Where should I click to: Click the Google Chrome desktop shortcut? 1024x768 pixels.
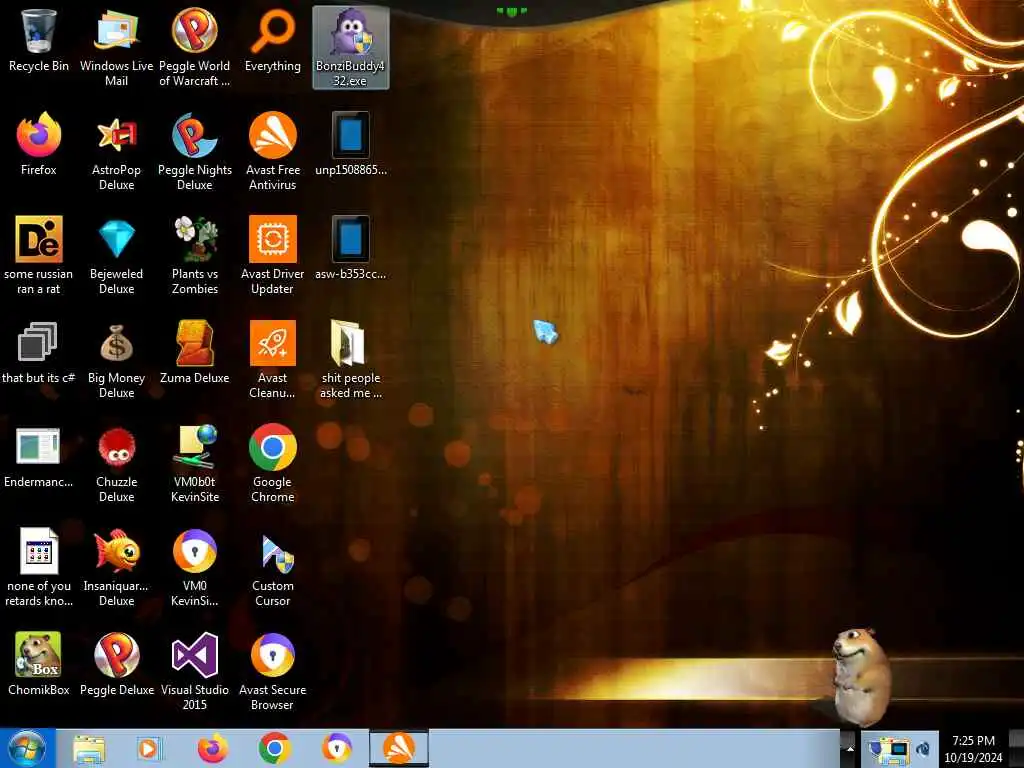tap(273, 463)
